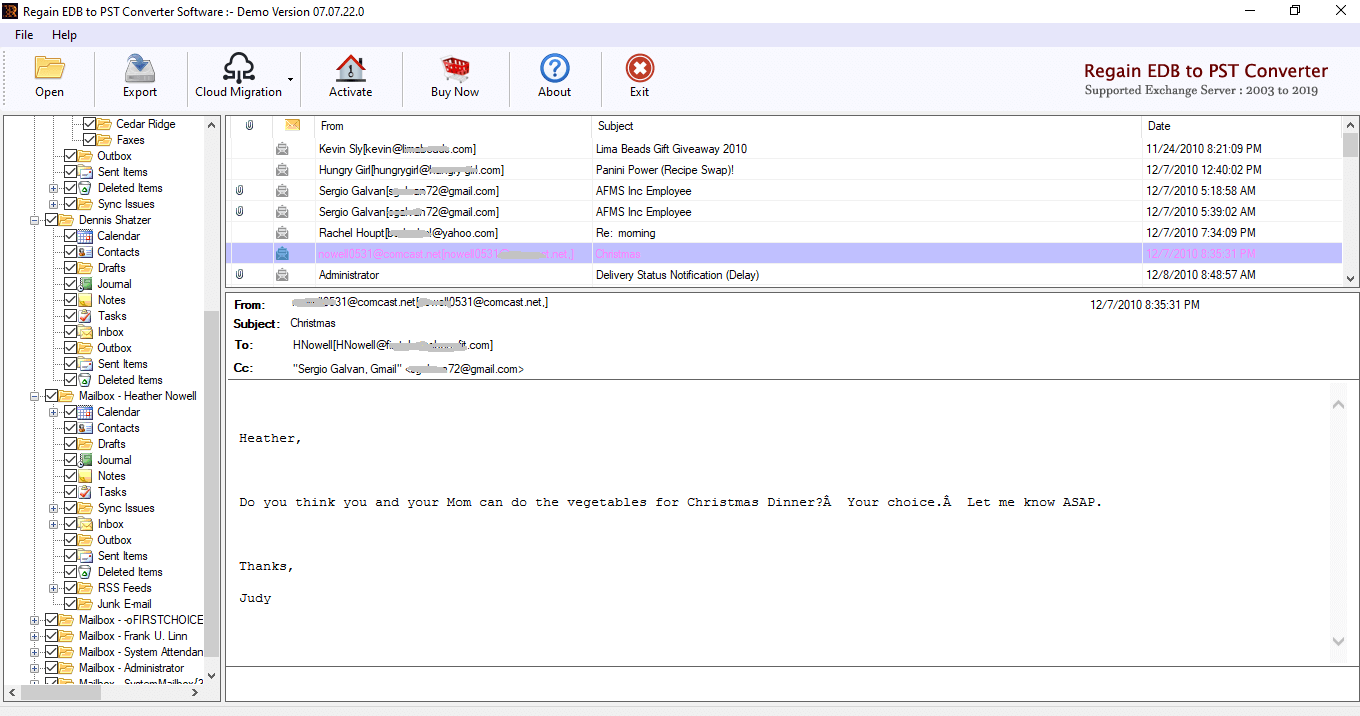Click Tasks icon under Dennis Shatzer
1360x716 pixels.
tap(86, 316)
